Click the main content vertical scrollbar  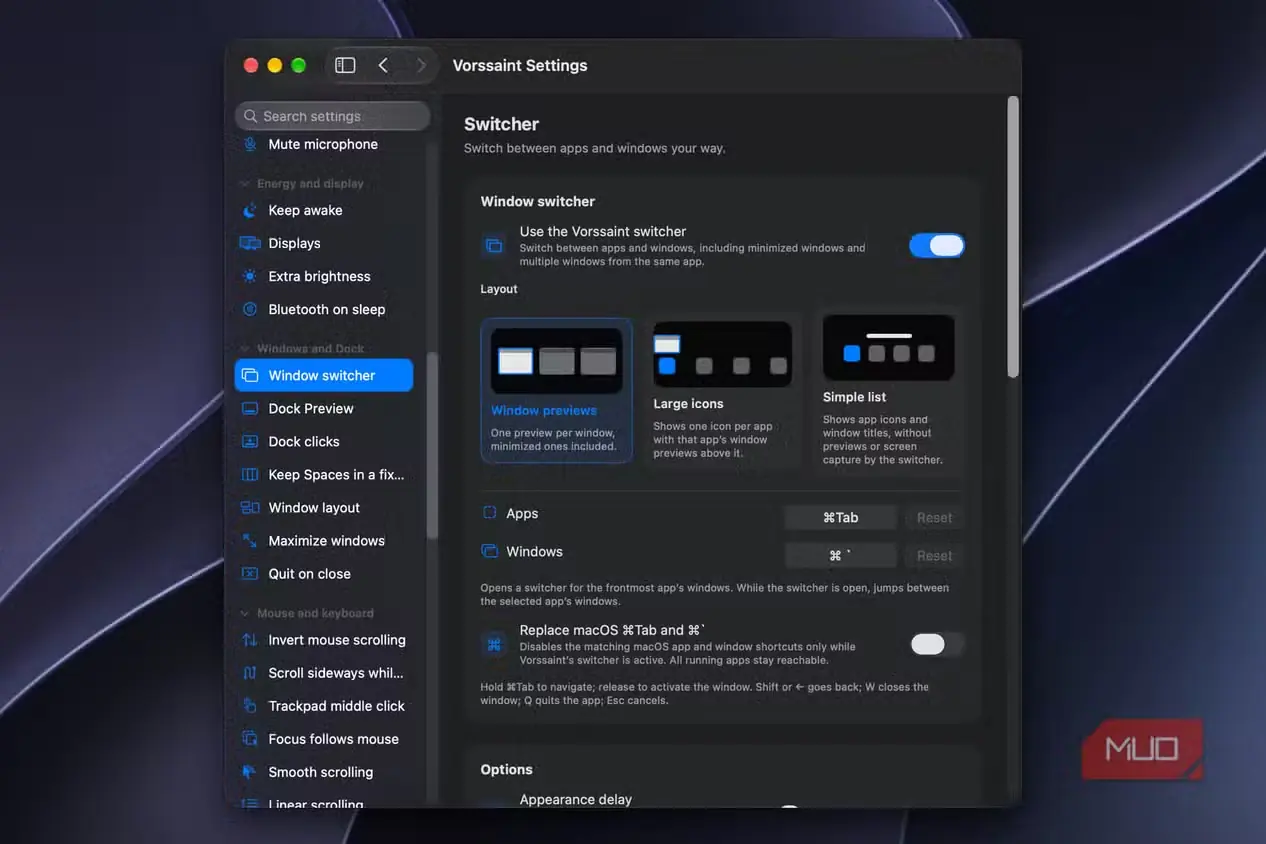1012,237
